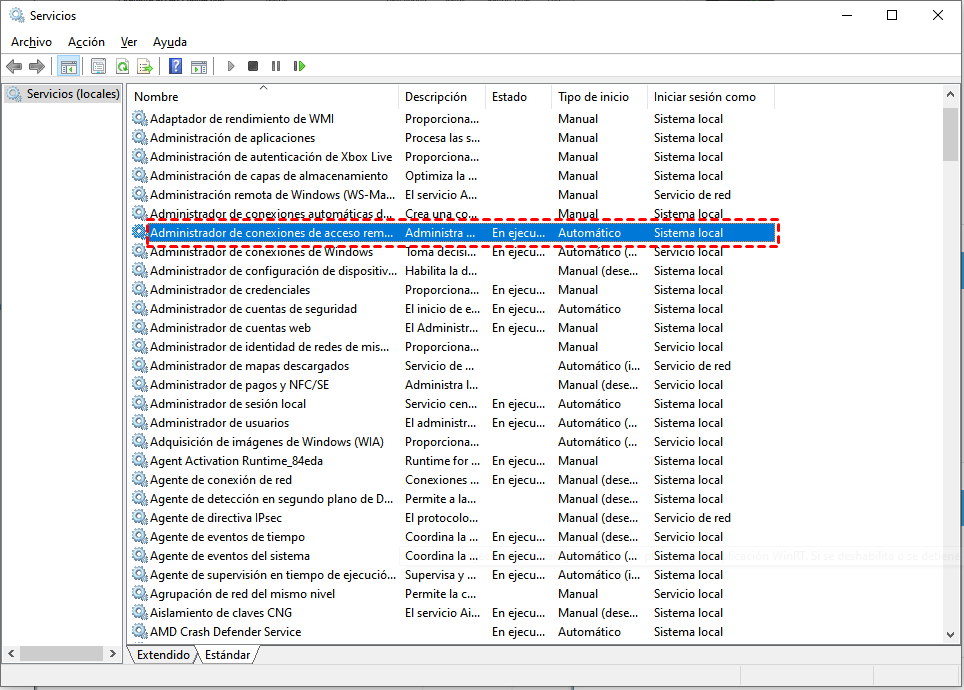The height and width of the screenshot is (690, 964).
Task: Click the left pane scroll right arrow
Action: coord(112,653)
